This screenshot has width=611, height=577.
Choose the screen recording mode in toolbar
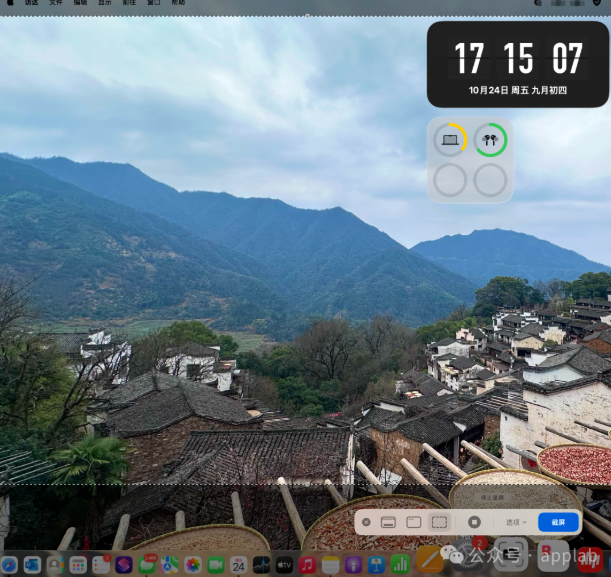[x=475, y=522]
